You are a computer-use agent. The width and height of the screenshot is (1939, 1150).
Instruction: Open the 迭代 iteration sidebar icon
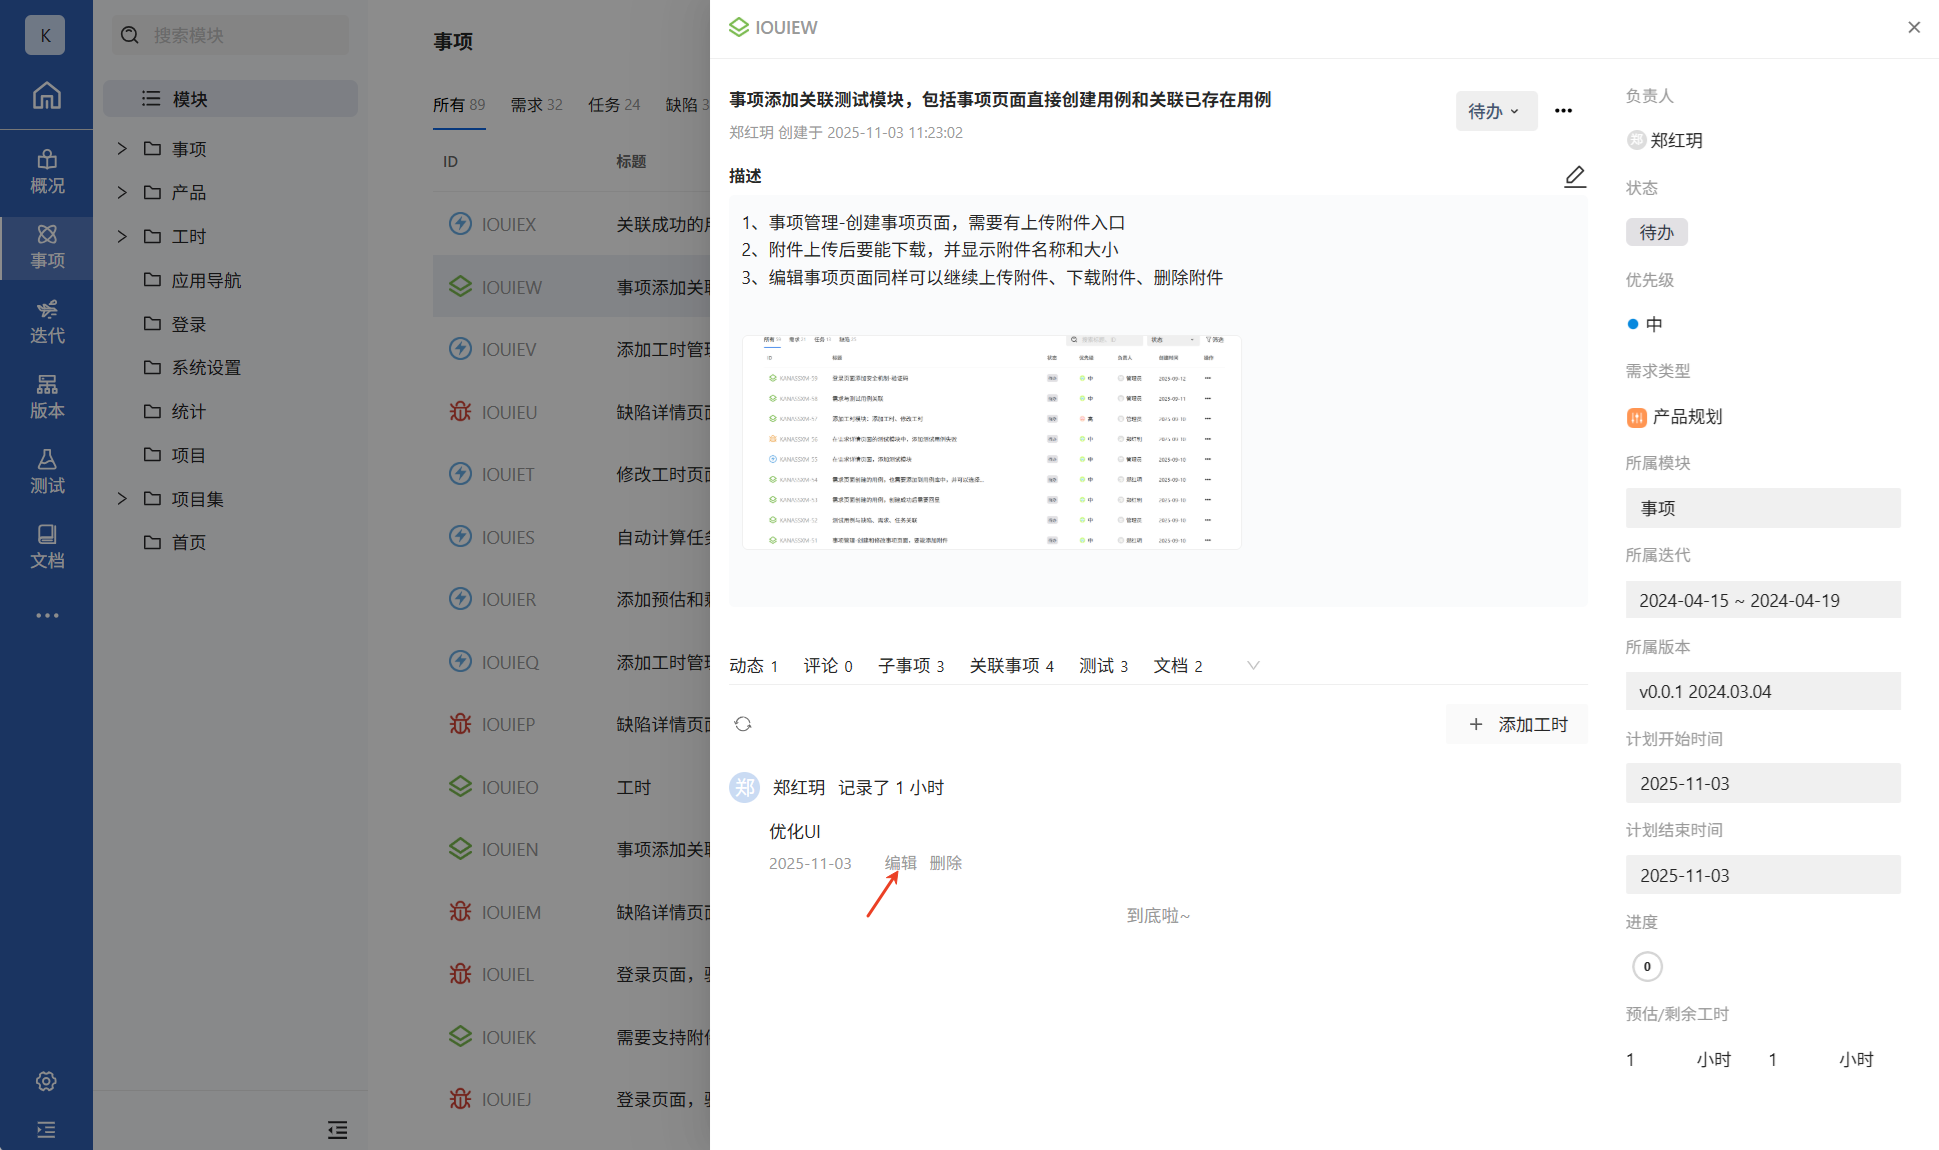[46, 321]
